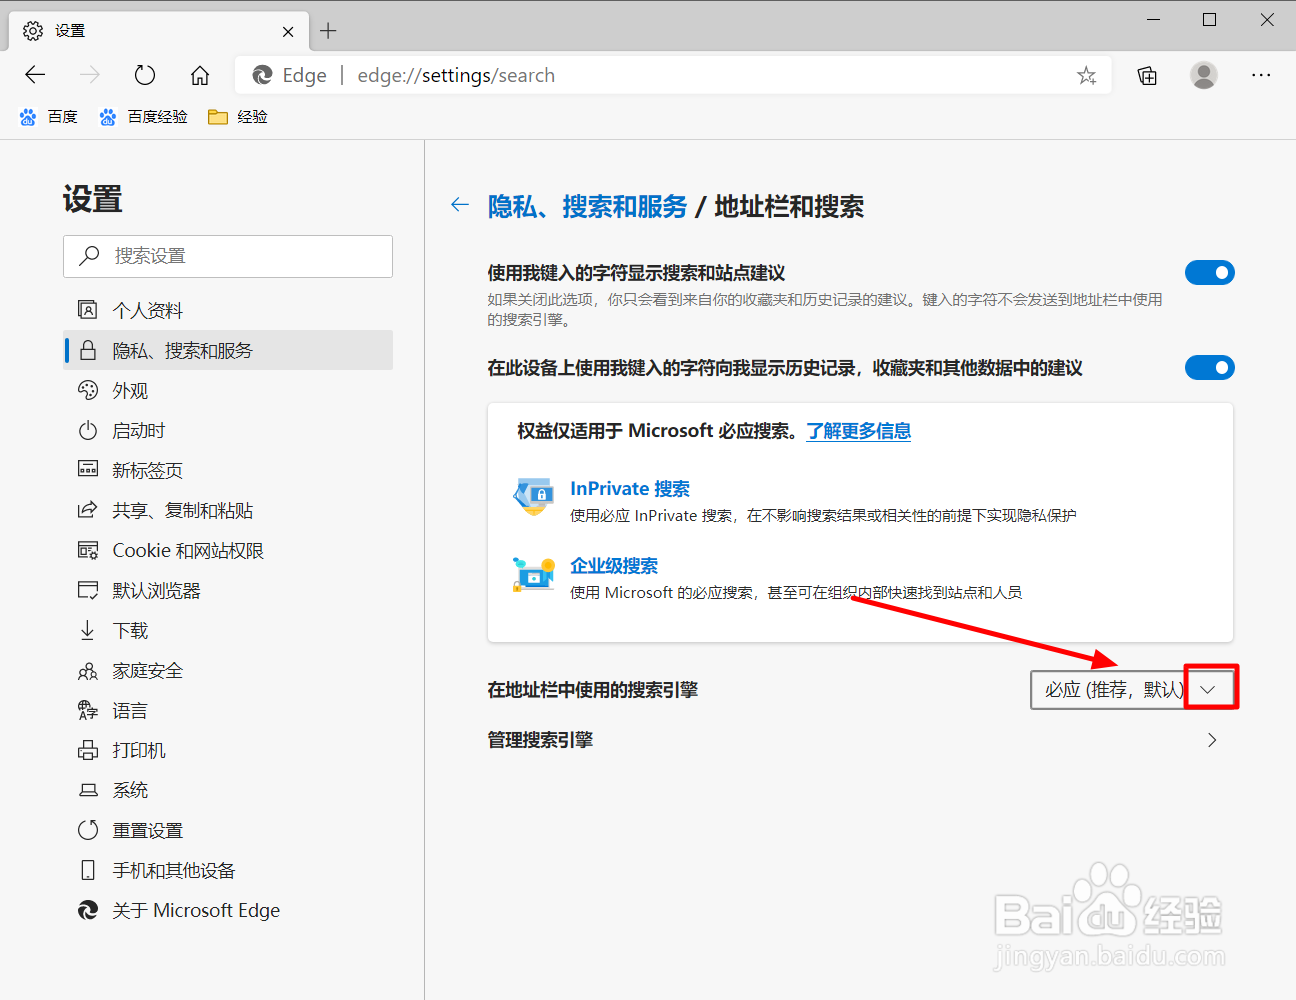Click the 了解更多信息 link
The width and height of the screenshot is (1296, 1000).
point(858,431)
